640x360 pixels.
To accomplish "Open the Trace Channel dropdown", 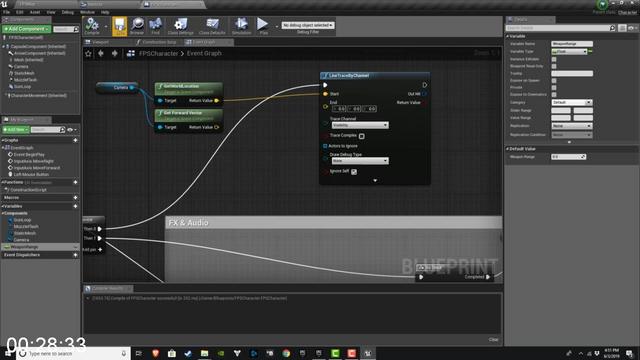I will pos(360,125).
